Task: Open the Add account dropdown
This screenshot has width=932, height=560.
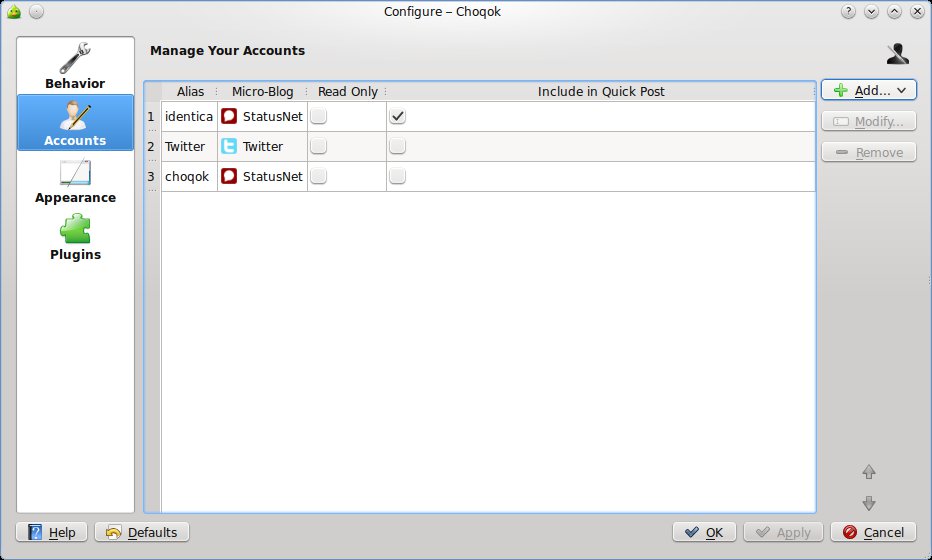Action: pos(868,90)
